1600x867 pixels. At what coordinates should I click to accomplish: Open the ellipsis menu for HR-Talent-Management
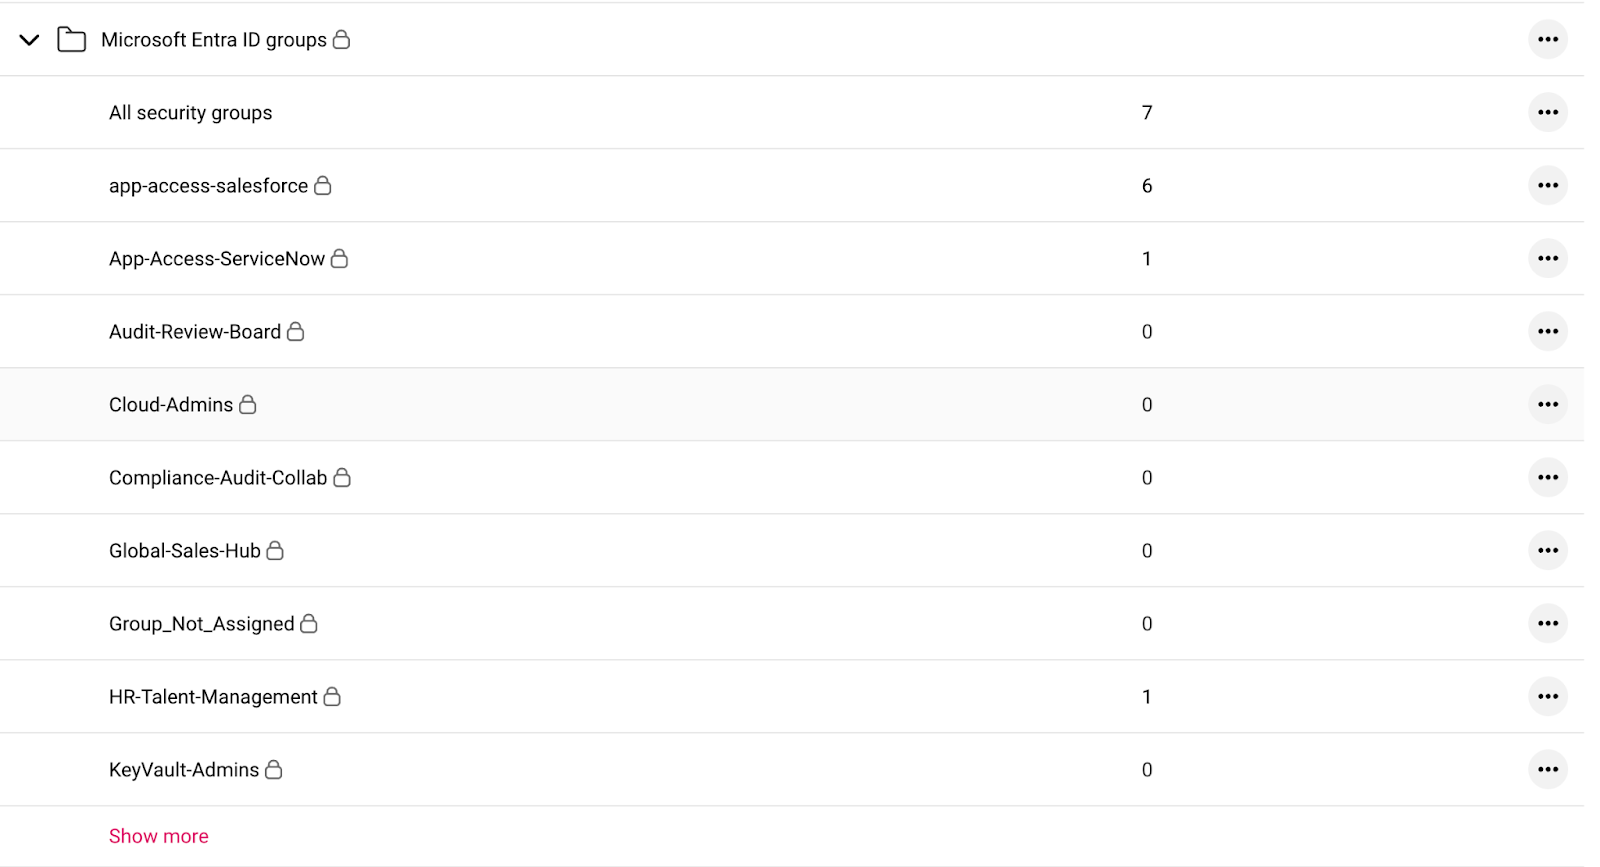(x=1547, y=697)
